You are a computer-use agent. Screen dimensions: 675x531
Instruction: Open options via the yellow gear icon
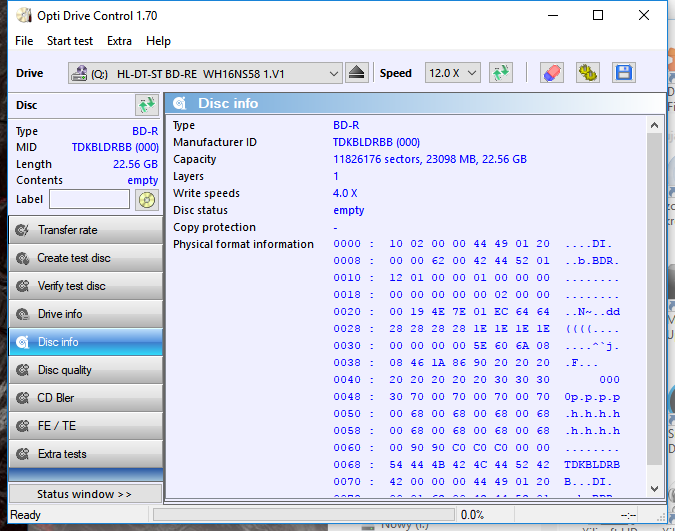(x=588, y=73)
